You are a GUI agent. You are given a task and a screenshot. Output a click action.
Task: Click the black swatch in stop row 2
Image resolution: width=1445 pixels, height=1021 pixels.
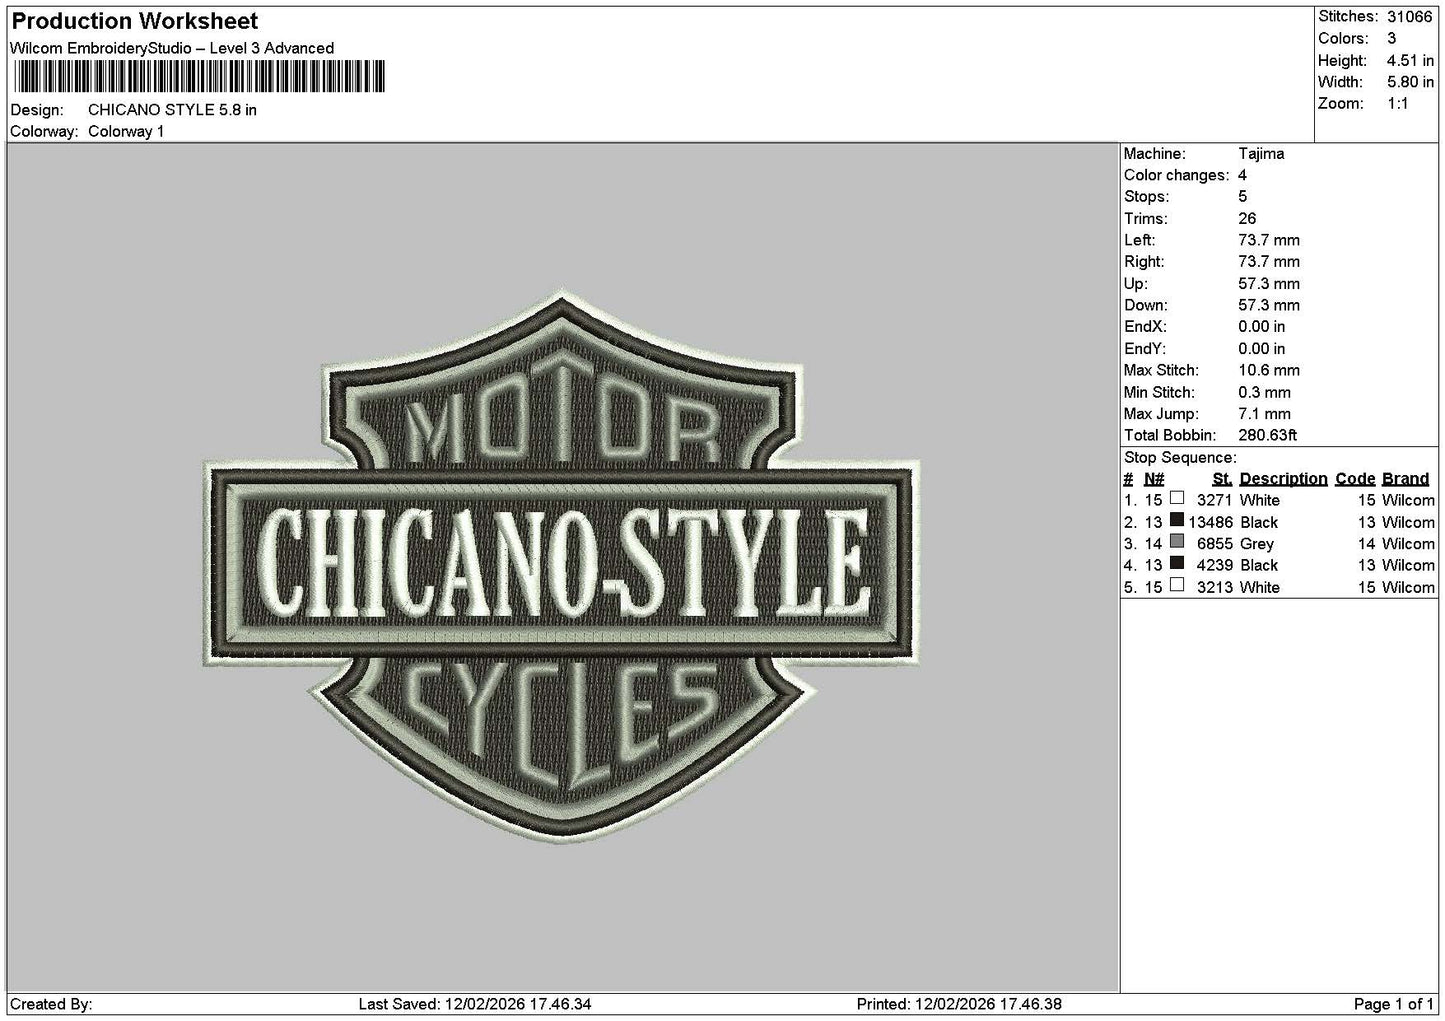[x=1177, y=520]
